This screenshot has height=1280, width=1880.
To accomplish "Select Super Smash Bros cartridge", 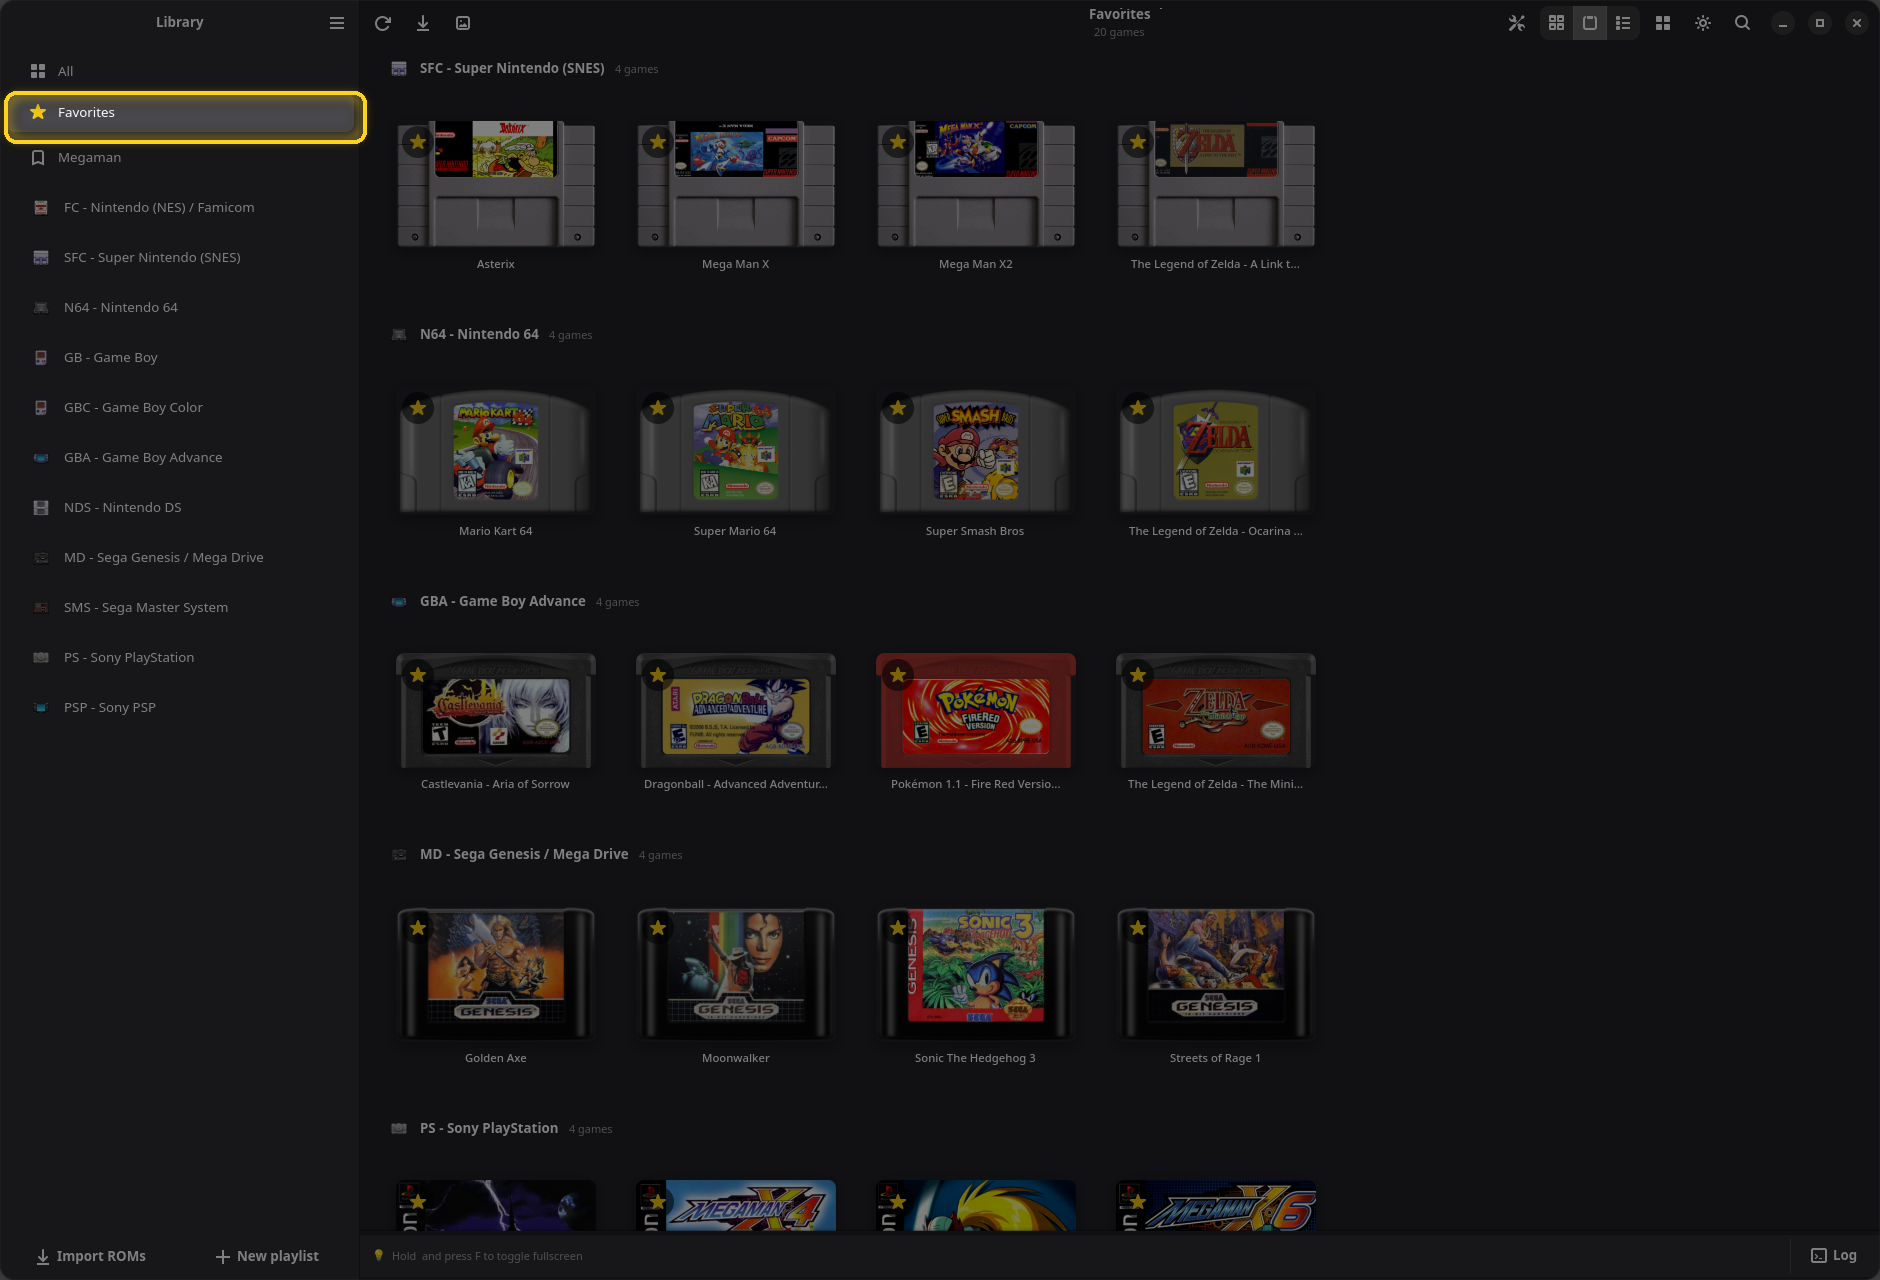I will click(975, 452).
